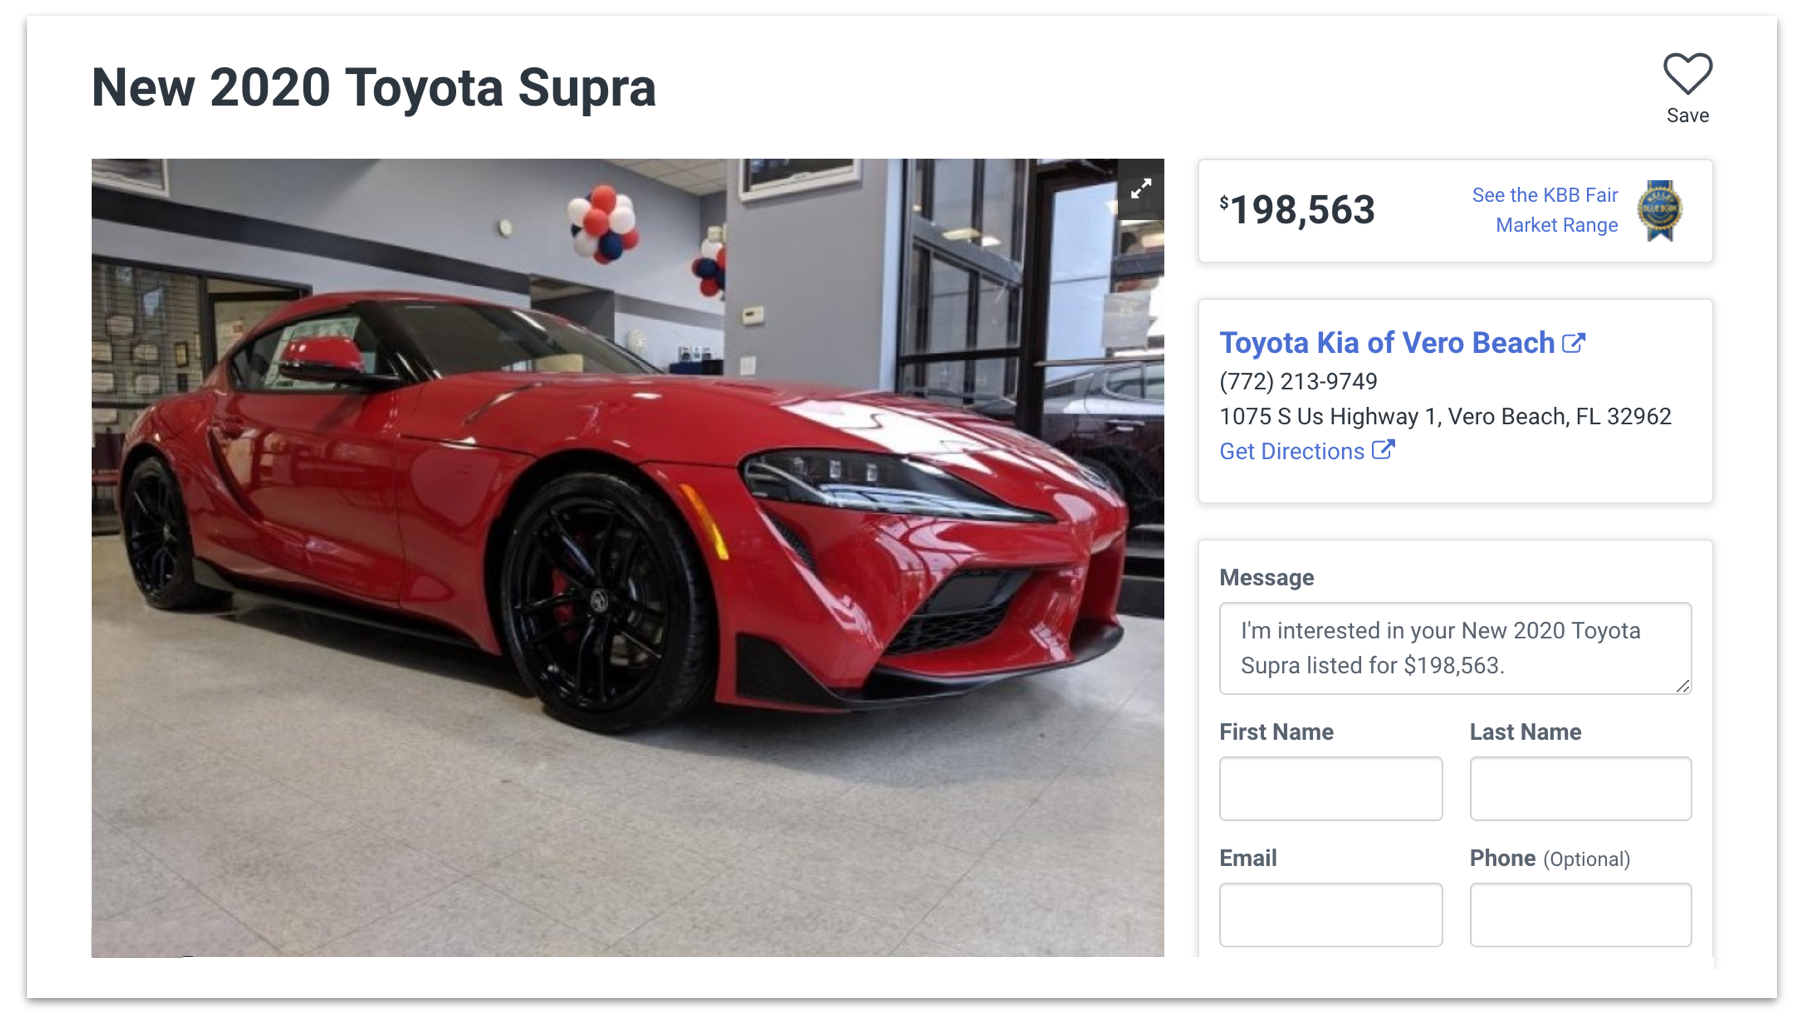
Task: Click the KBB blue ribbon badge
Action: click(x=1659, y=210)
